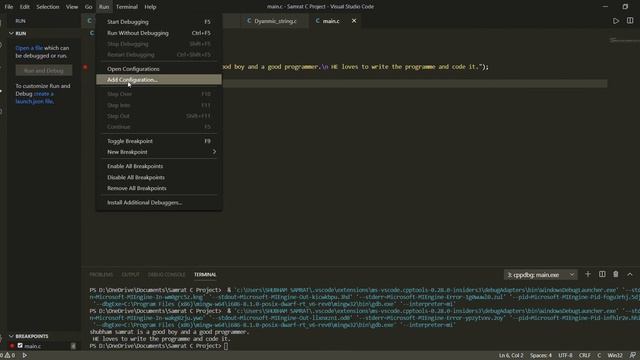Open the File menu
640x360 pixels.
9,7
